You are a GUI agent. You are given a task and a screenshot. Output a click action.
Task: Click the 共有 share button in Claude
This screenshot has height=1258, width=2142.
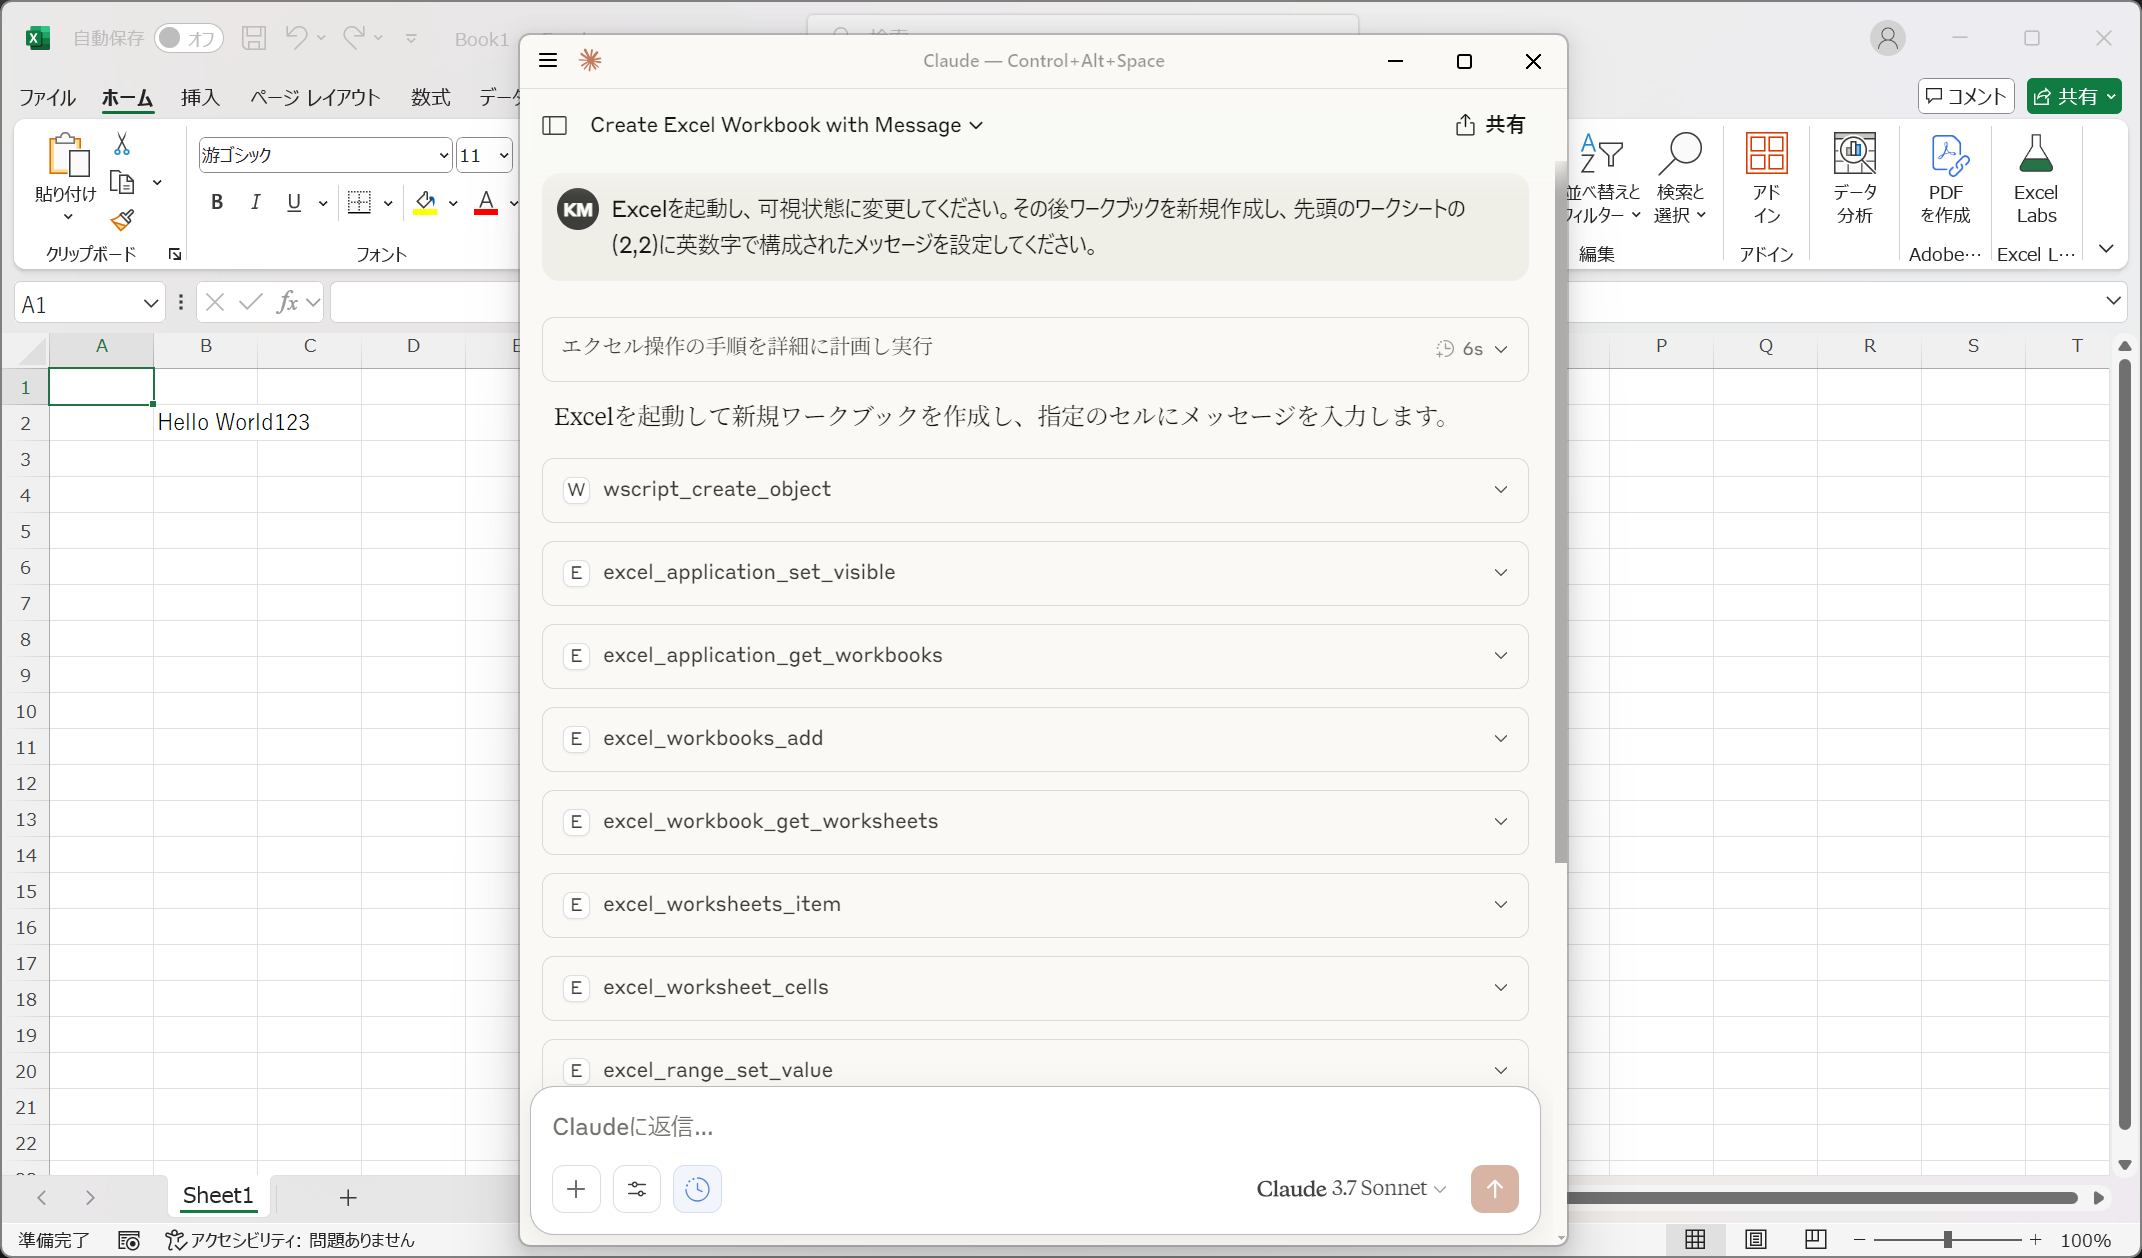click(x=1490, y=125)
